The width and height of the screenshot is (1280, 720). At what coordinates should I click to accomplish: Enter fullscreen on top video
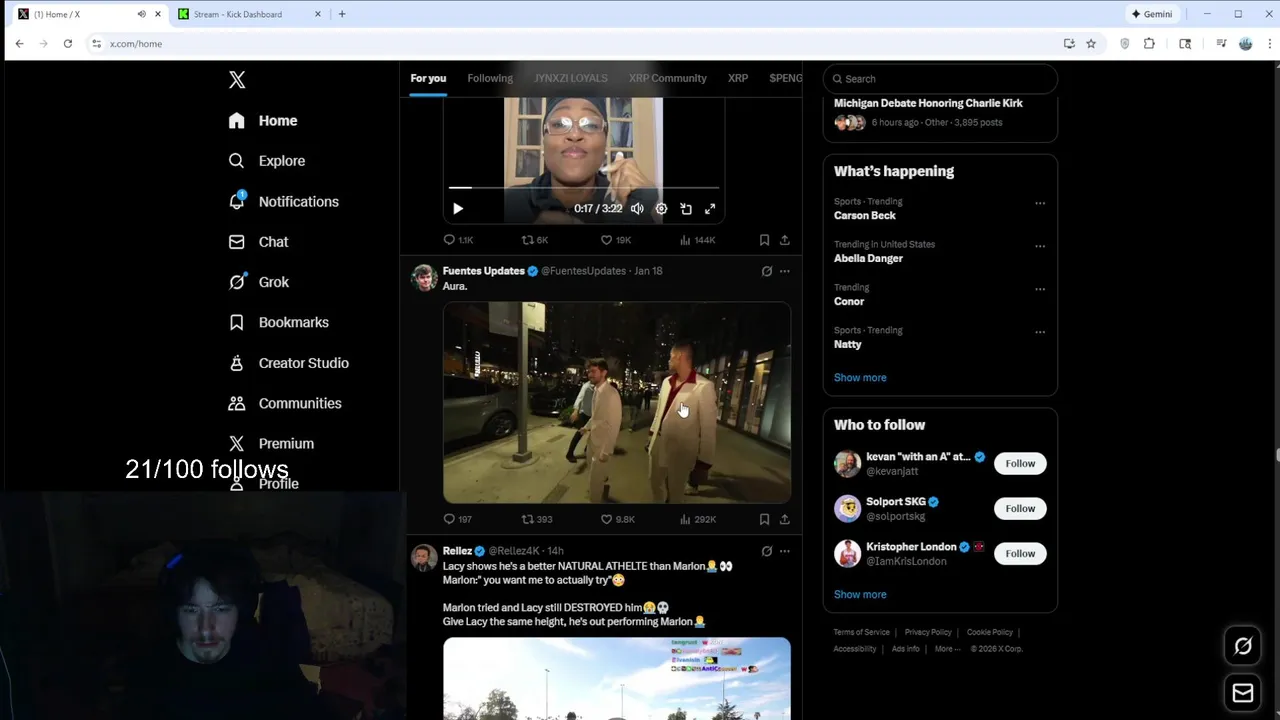click(710, 209)
